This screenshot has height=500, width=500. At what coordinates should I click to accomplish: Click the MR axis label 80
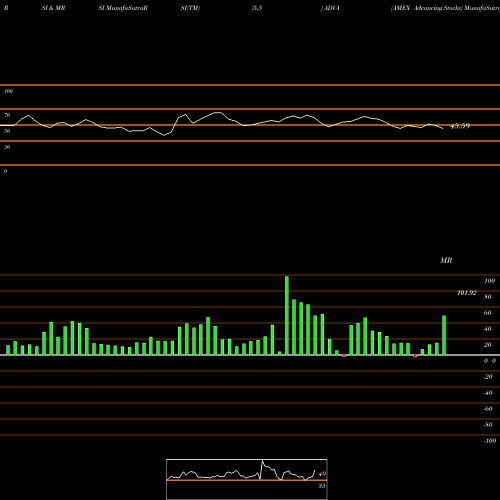click(488, 297)
